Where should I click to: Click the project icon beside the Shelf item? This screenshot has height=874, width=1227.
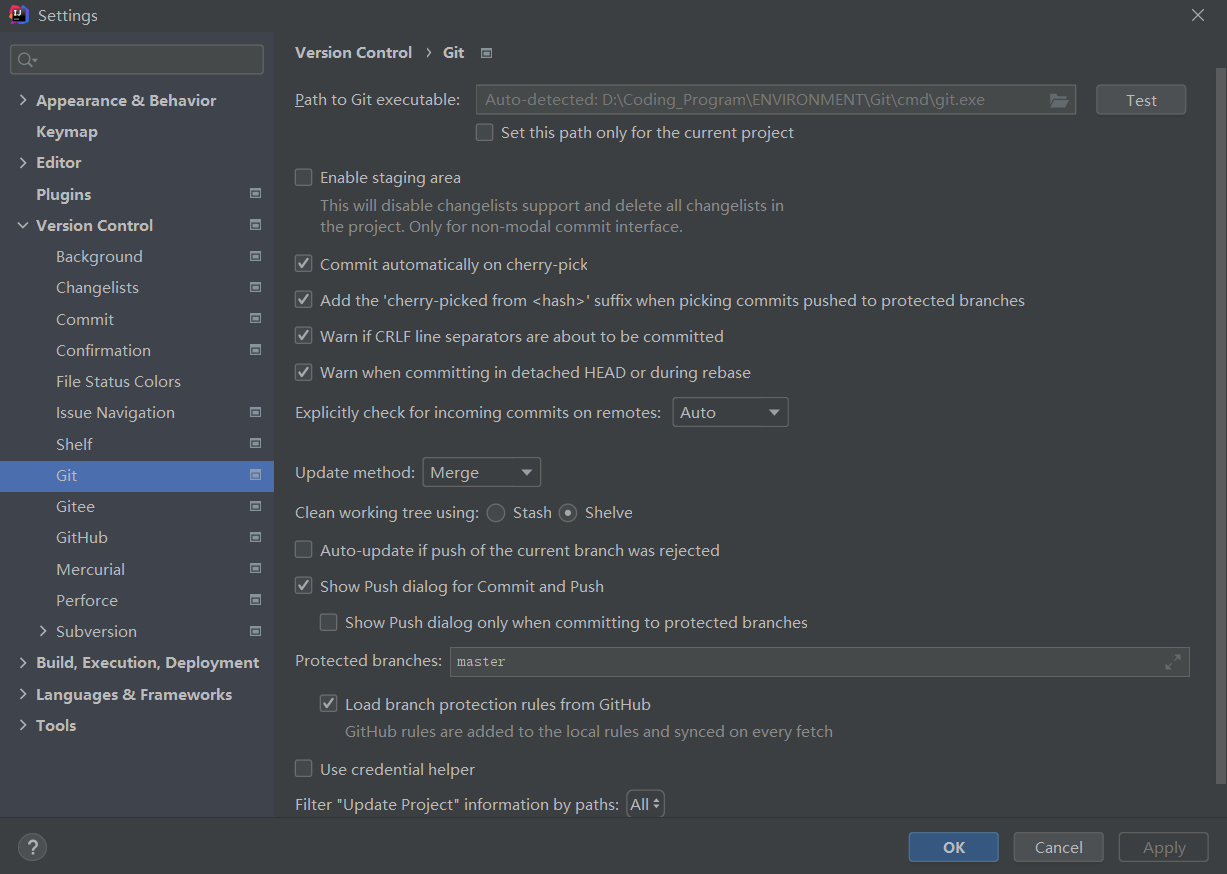(255, 444)
